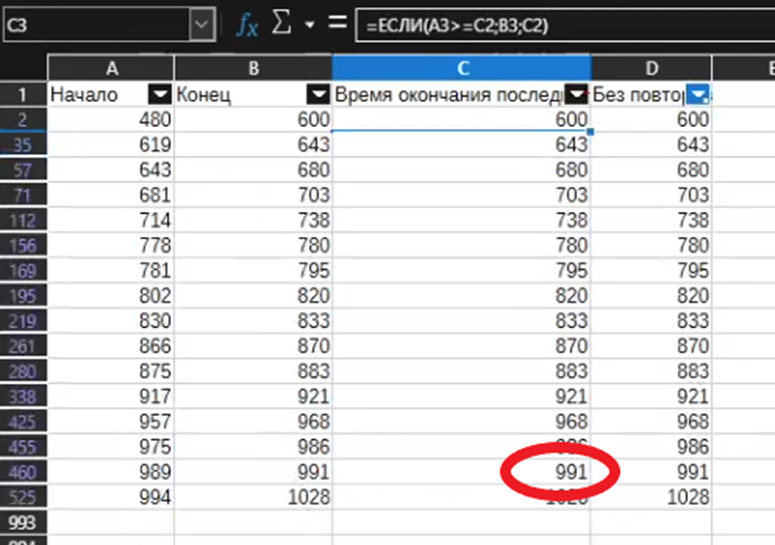Open active filter on Без повторов column

coord(700,95)
